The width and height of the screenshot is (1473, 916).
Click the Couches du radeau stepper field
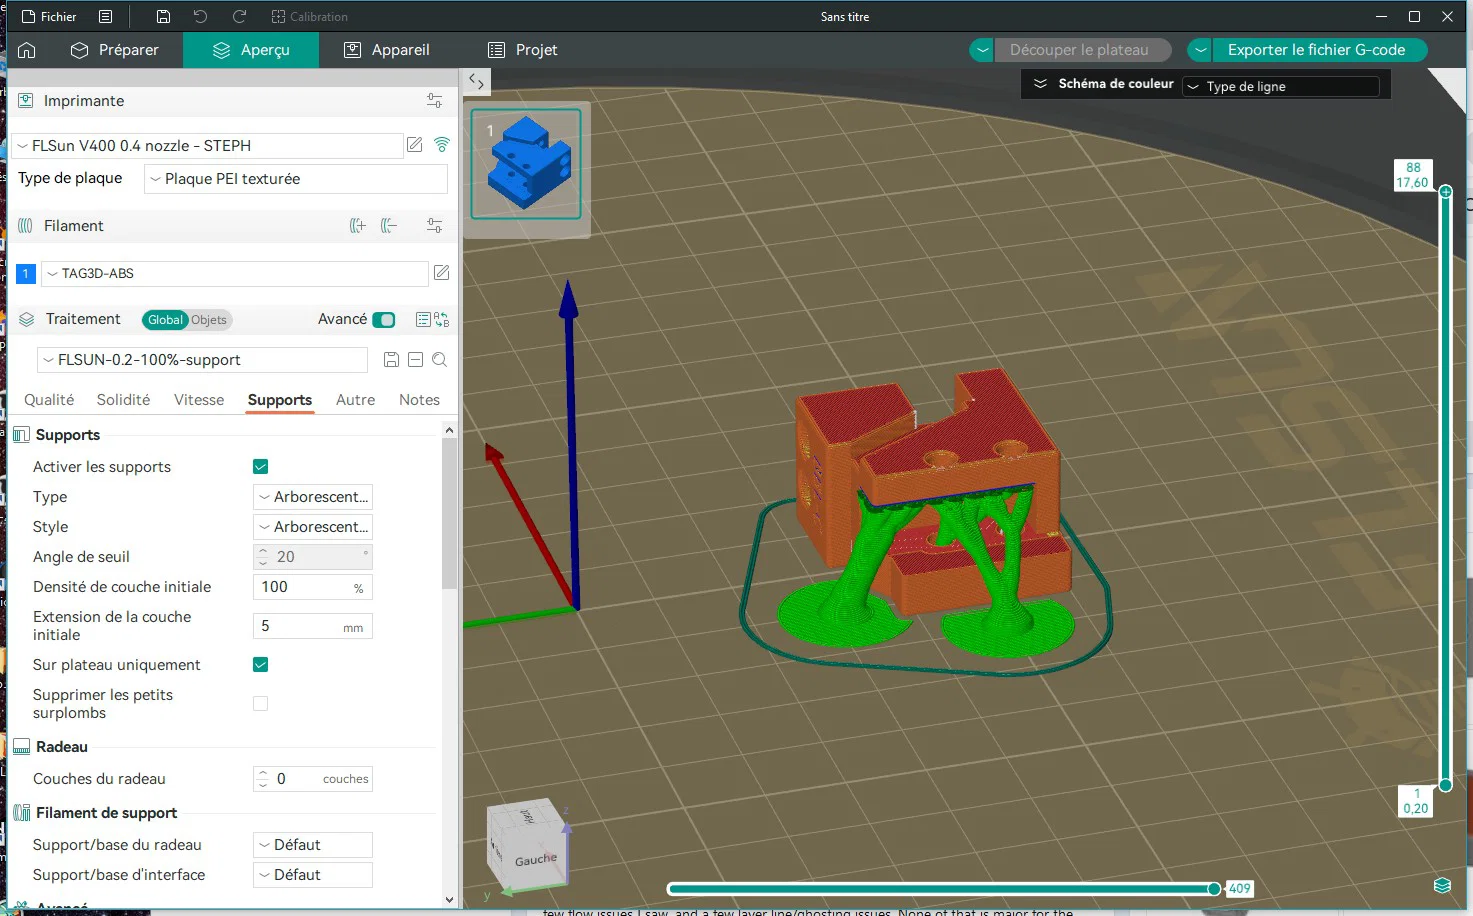click(313, 779)
